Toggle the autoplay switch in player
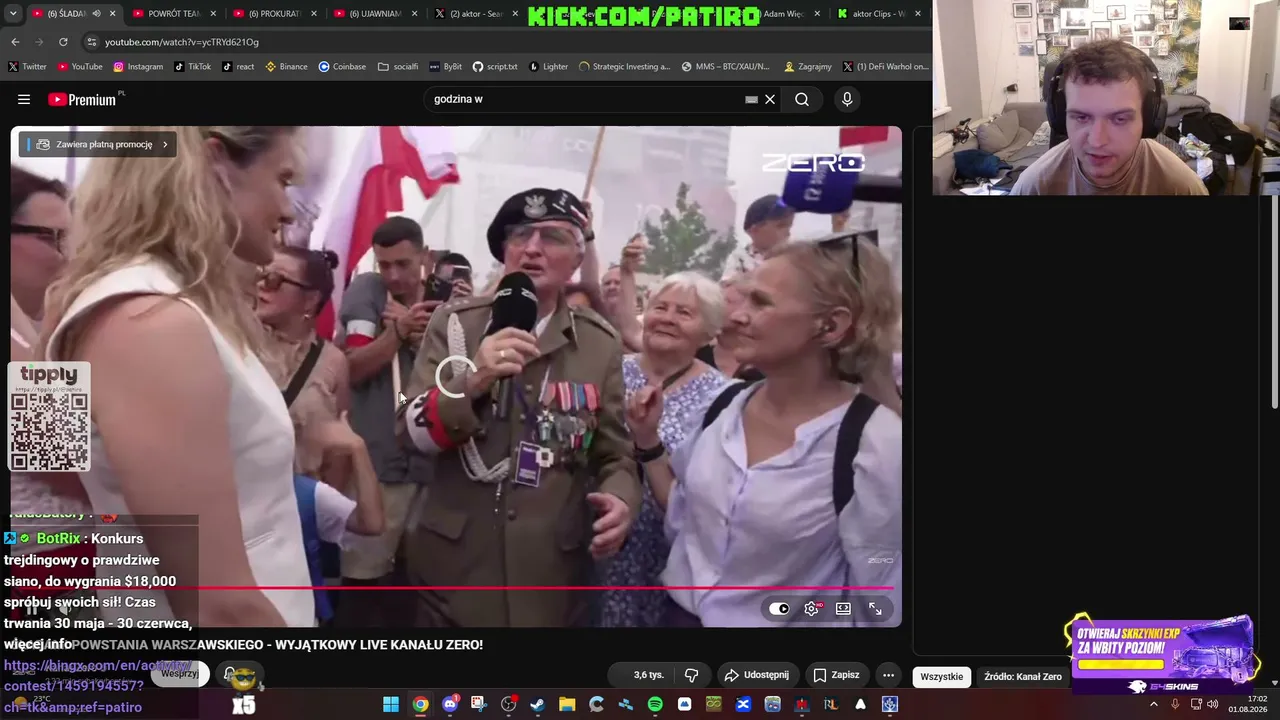Viewport: 1280px width, 720px height. click(779, 608)
